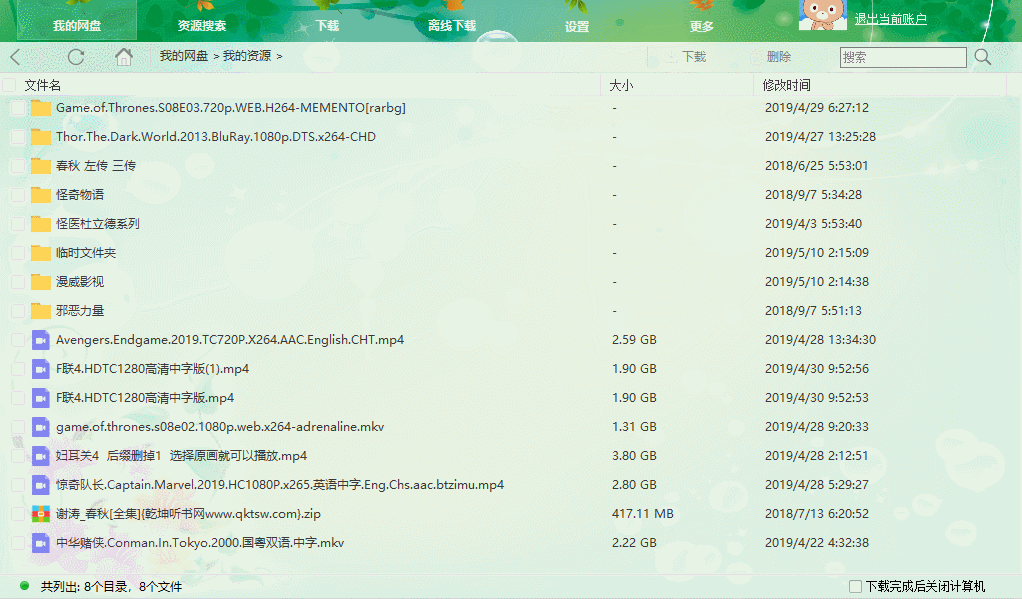Click the 怪医杜立德系列 folder icon
Viewport: 1022px width, 599px height.
(40, 224)
